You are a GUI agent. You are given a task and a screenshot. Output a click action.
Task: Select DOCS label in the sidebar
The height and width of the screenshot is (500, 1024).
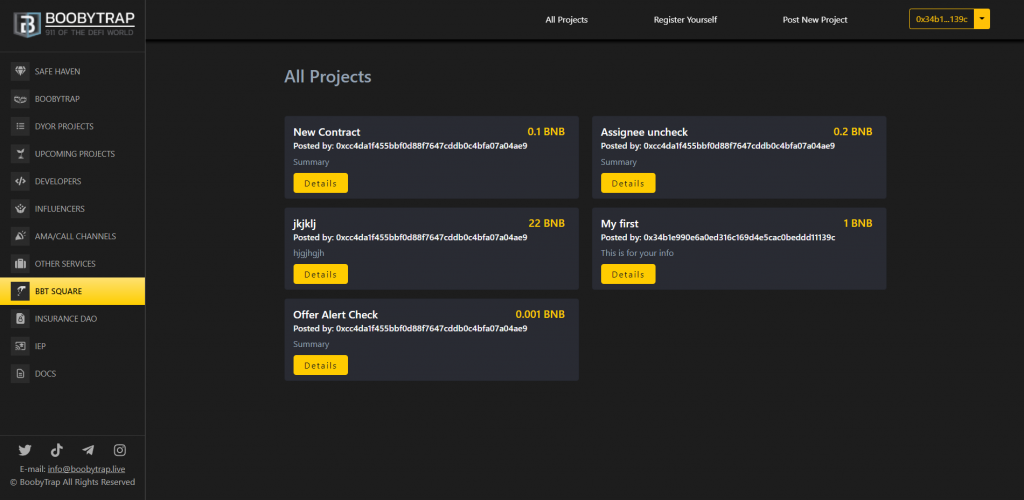45,374
